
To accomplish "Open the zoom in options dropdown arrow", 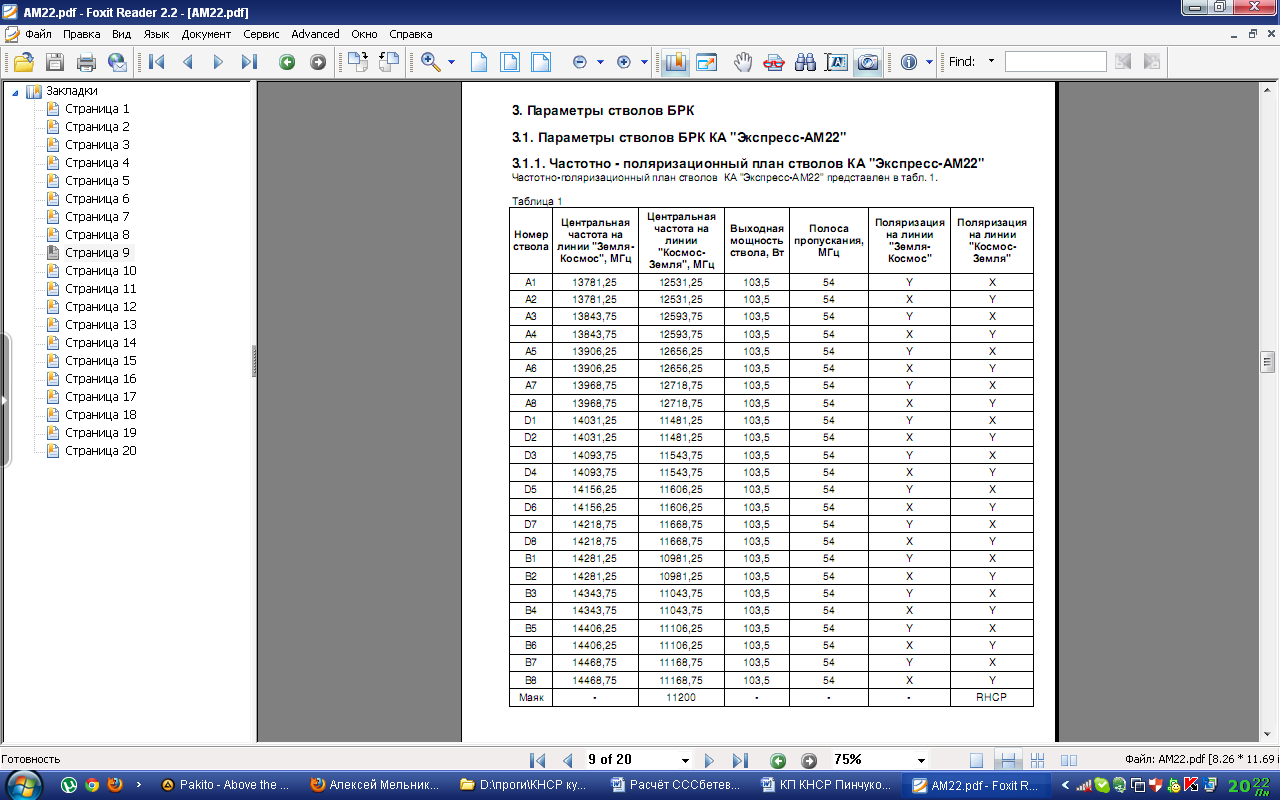I will coord(645,62).
